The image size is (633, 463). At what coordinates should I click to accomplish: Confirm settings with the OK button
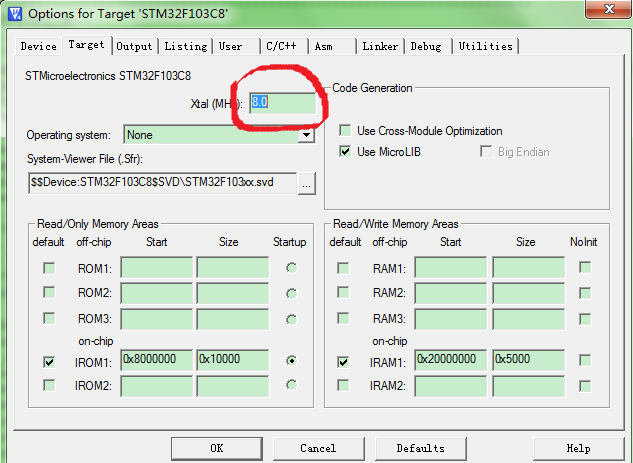tap(217, 448)
